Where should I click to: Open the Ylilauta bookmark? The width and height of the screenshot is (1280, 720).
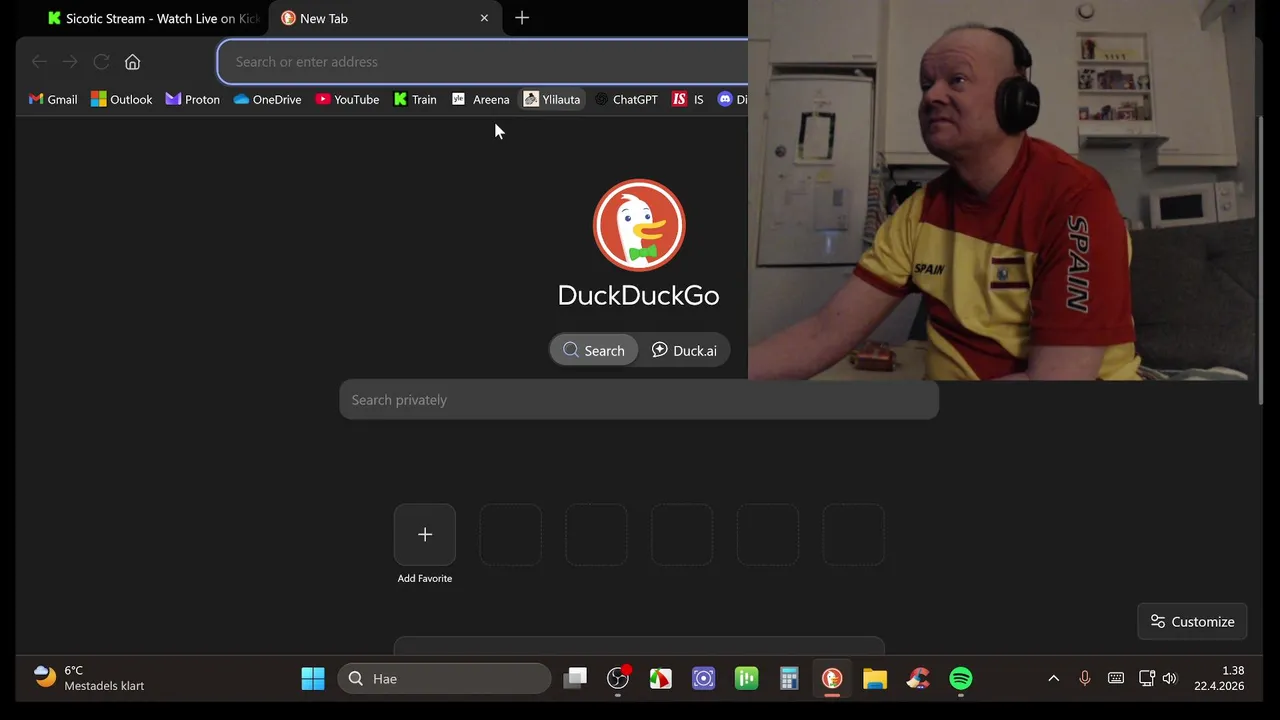[x=552, y=99]
